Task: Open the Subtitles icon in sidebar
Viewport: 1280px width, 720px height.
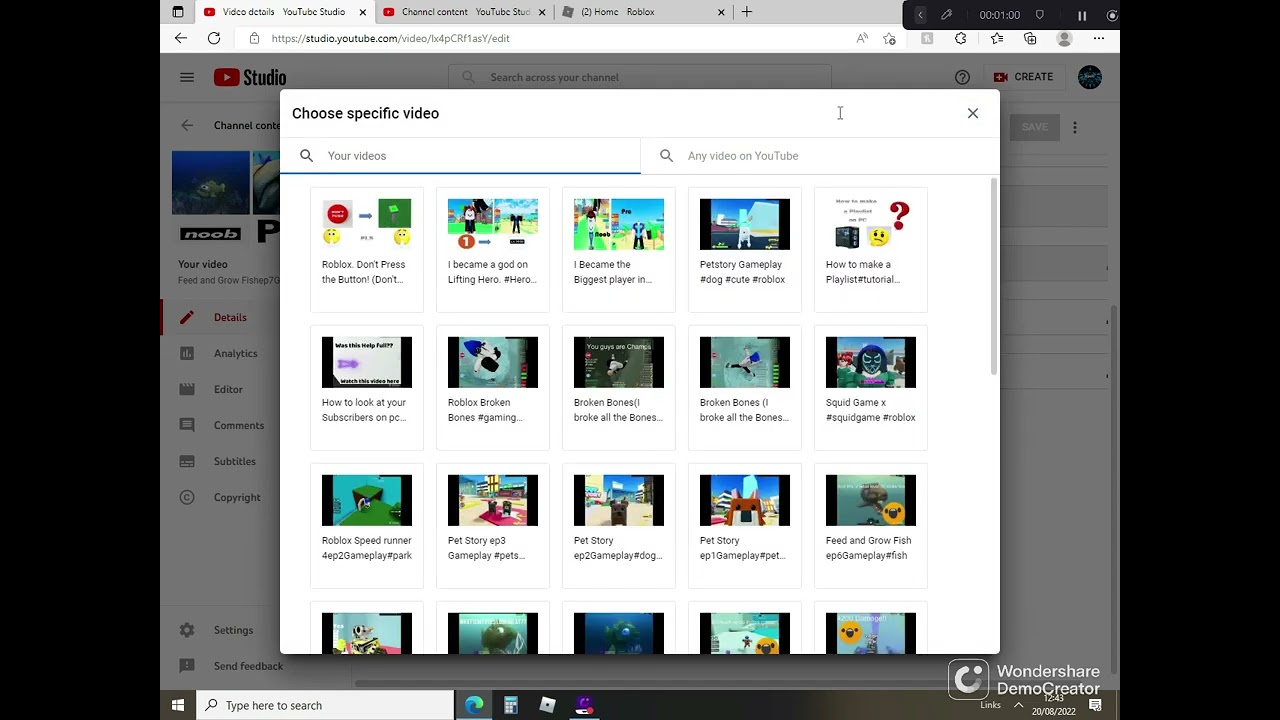Action: coord(187,461)
